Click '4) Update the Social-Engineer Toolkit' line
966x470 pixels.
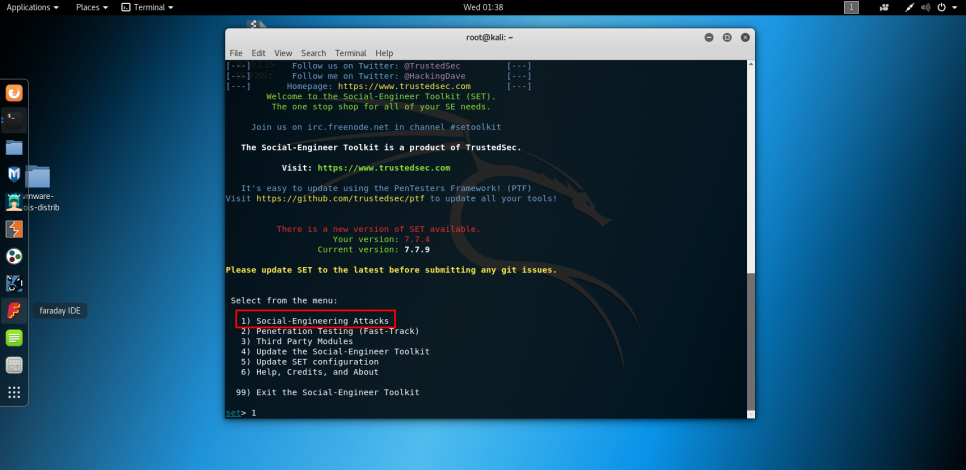point(335,352)
